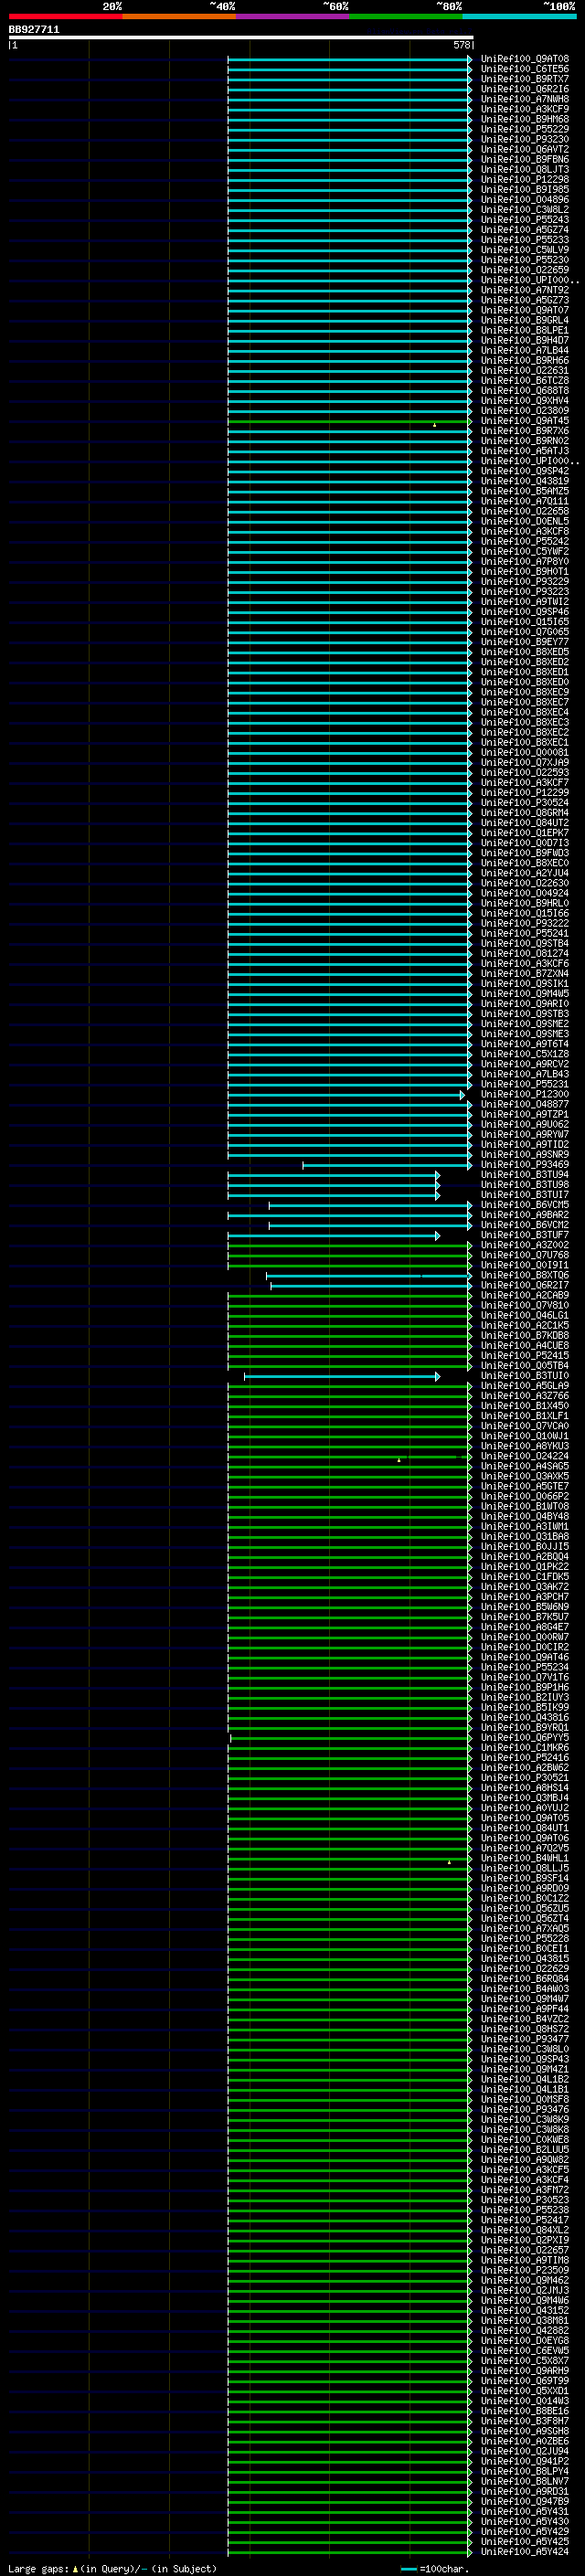Click yellow gap marker on UniRef100_Q9AT45 row

point(434,425)
